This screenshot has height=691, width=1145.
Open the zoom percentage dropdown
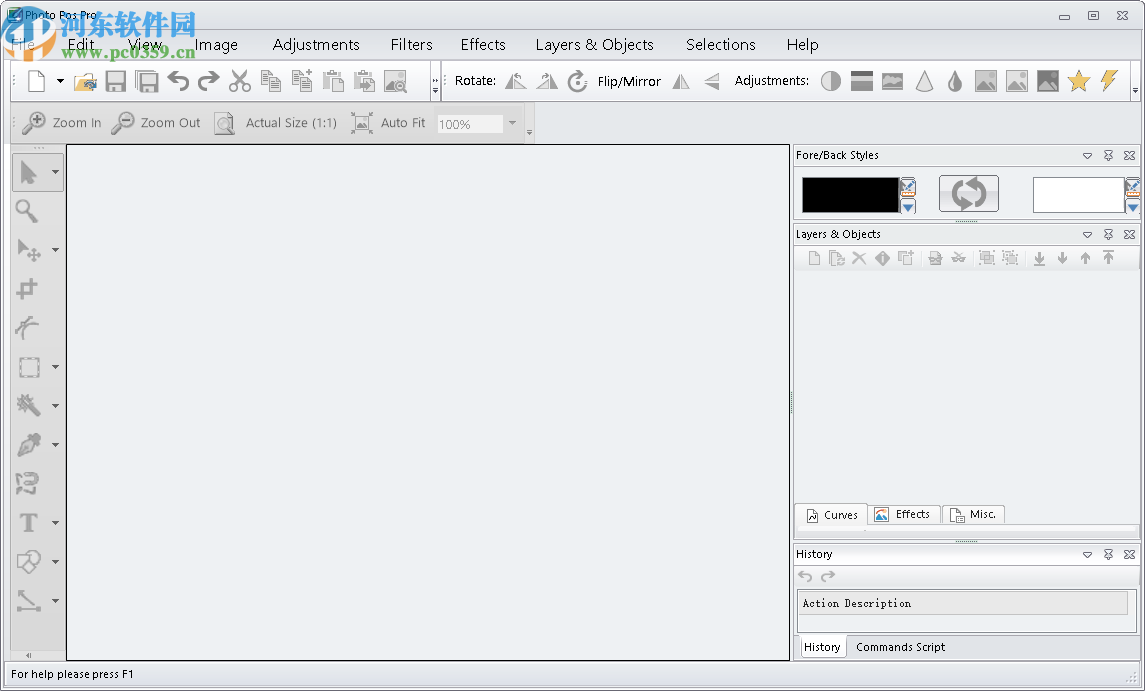tap(512, 124)
